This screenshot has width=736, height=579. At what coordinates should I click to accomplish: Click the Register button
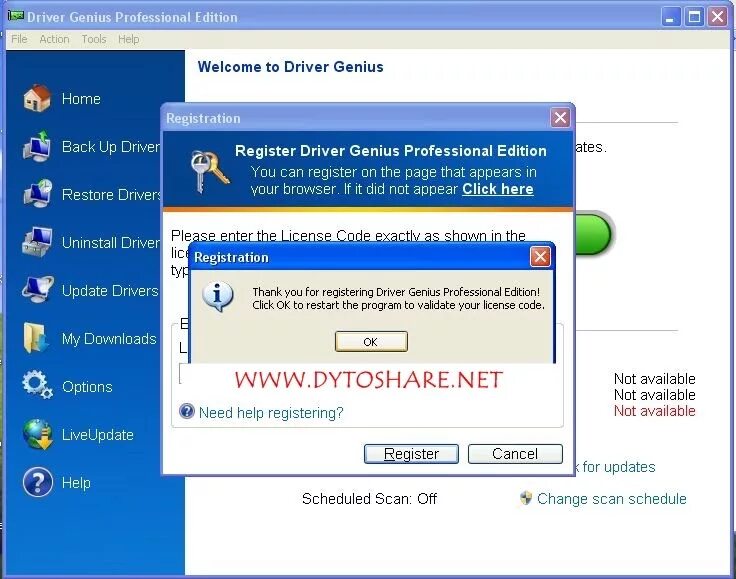(x=411, y=454)
